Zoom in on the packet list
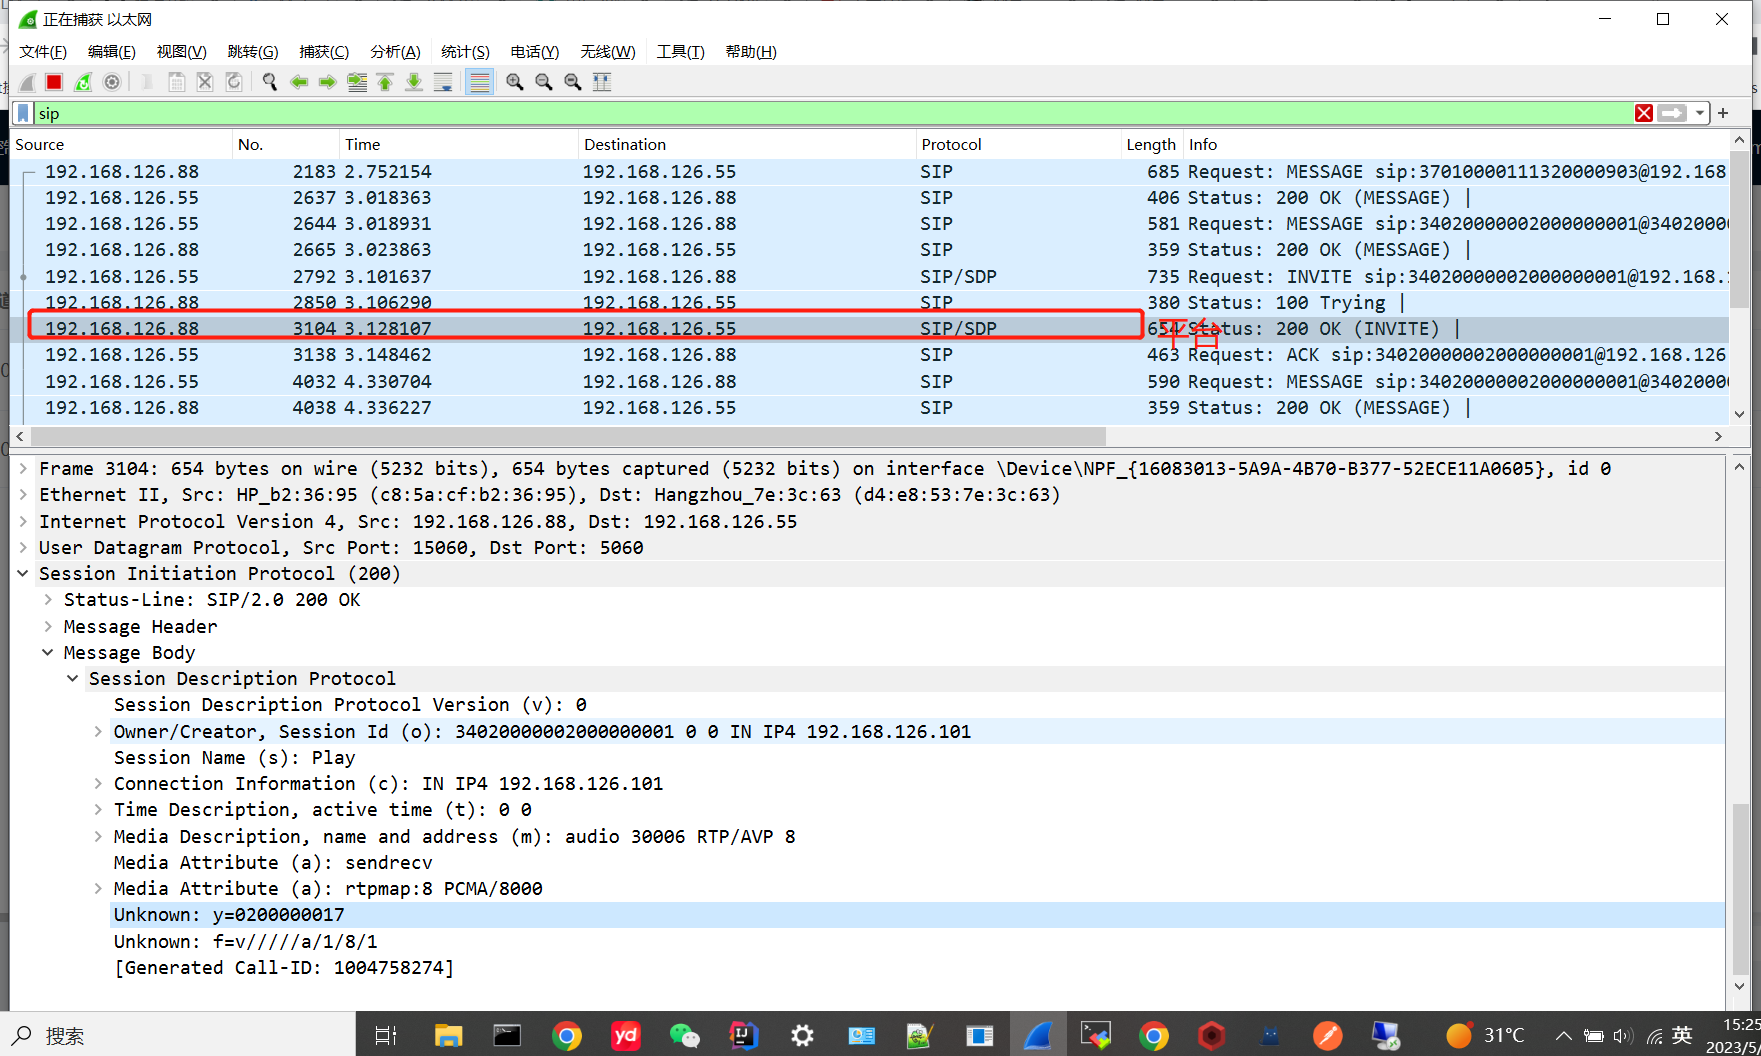This screenshot has height=1056, width=1761. (x=514, y=82)
